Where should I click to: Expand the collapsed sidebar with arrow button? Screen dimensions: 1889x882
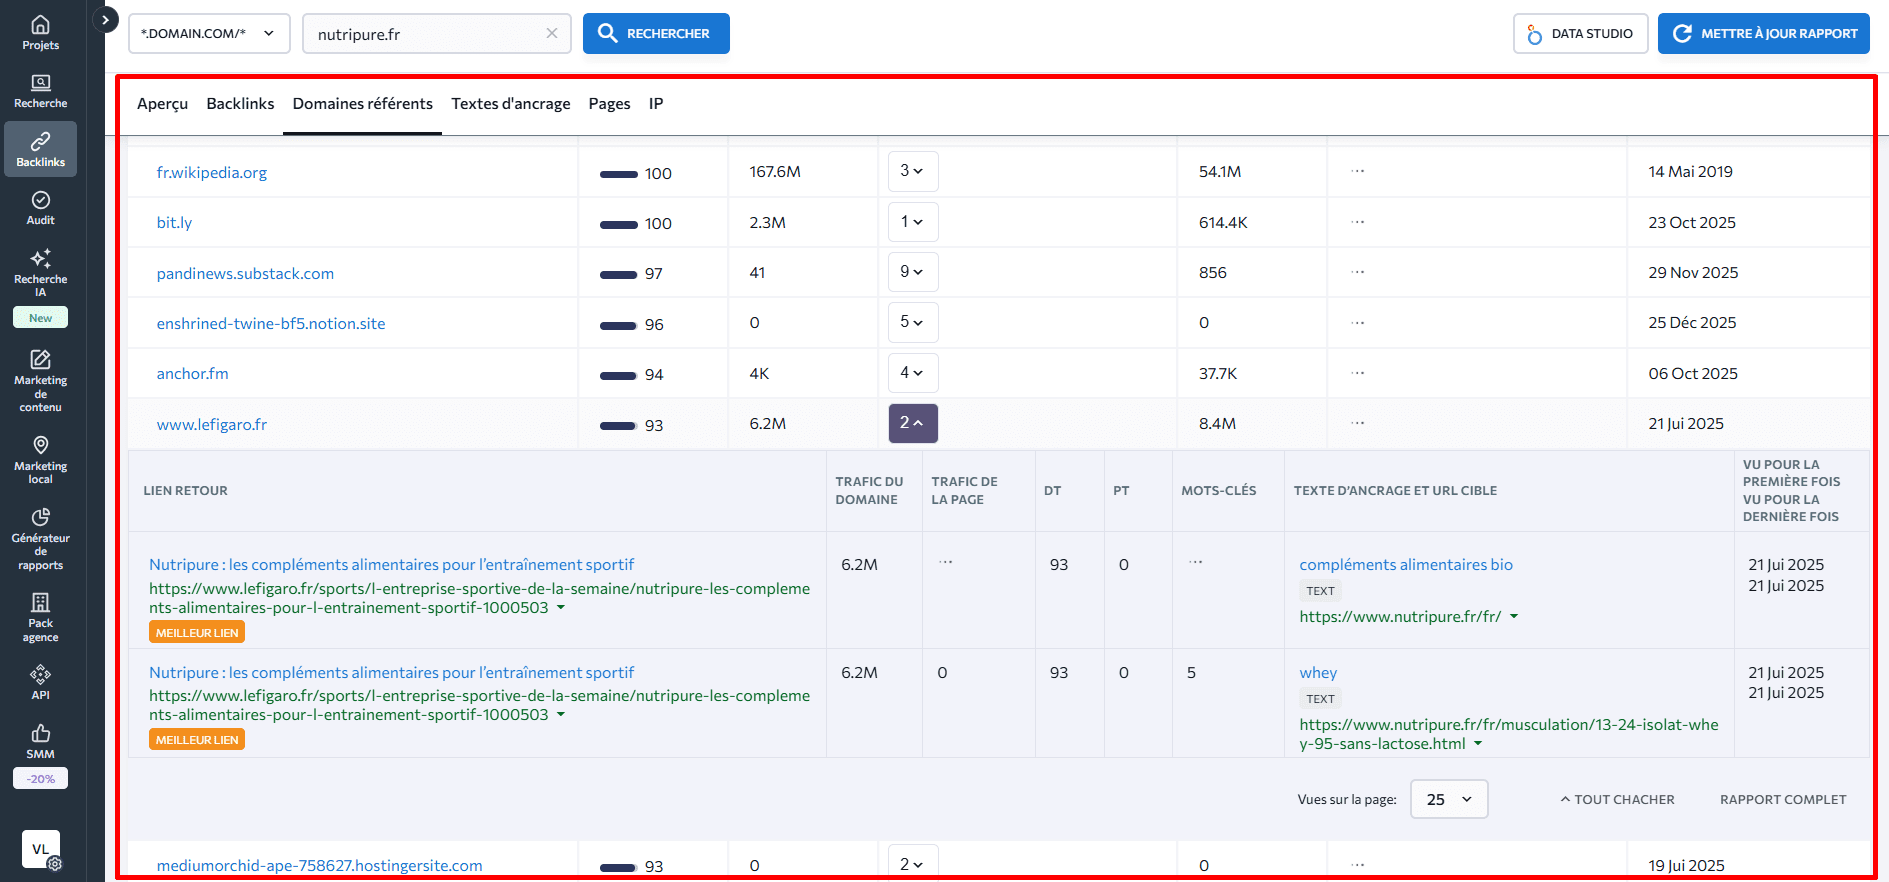pos(105,20)
